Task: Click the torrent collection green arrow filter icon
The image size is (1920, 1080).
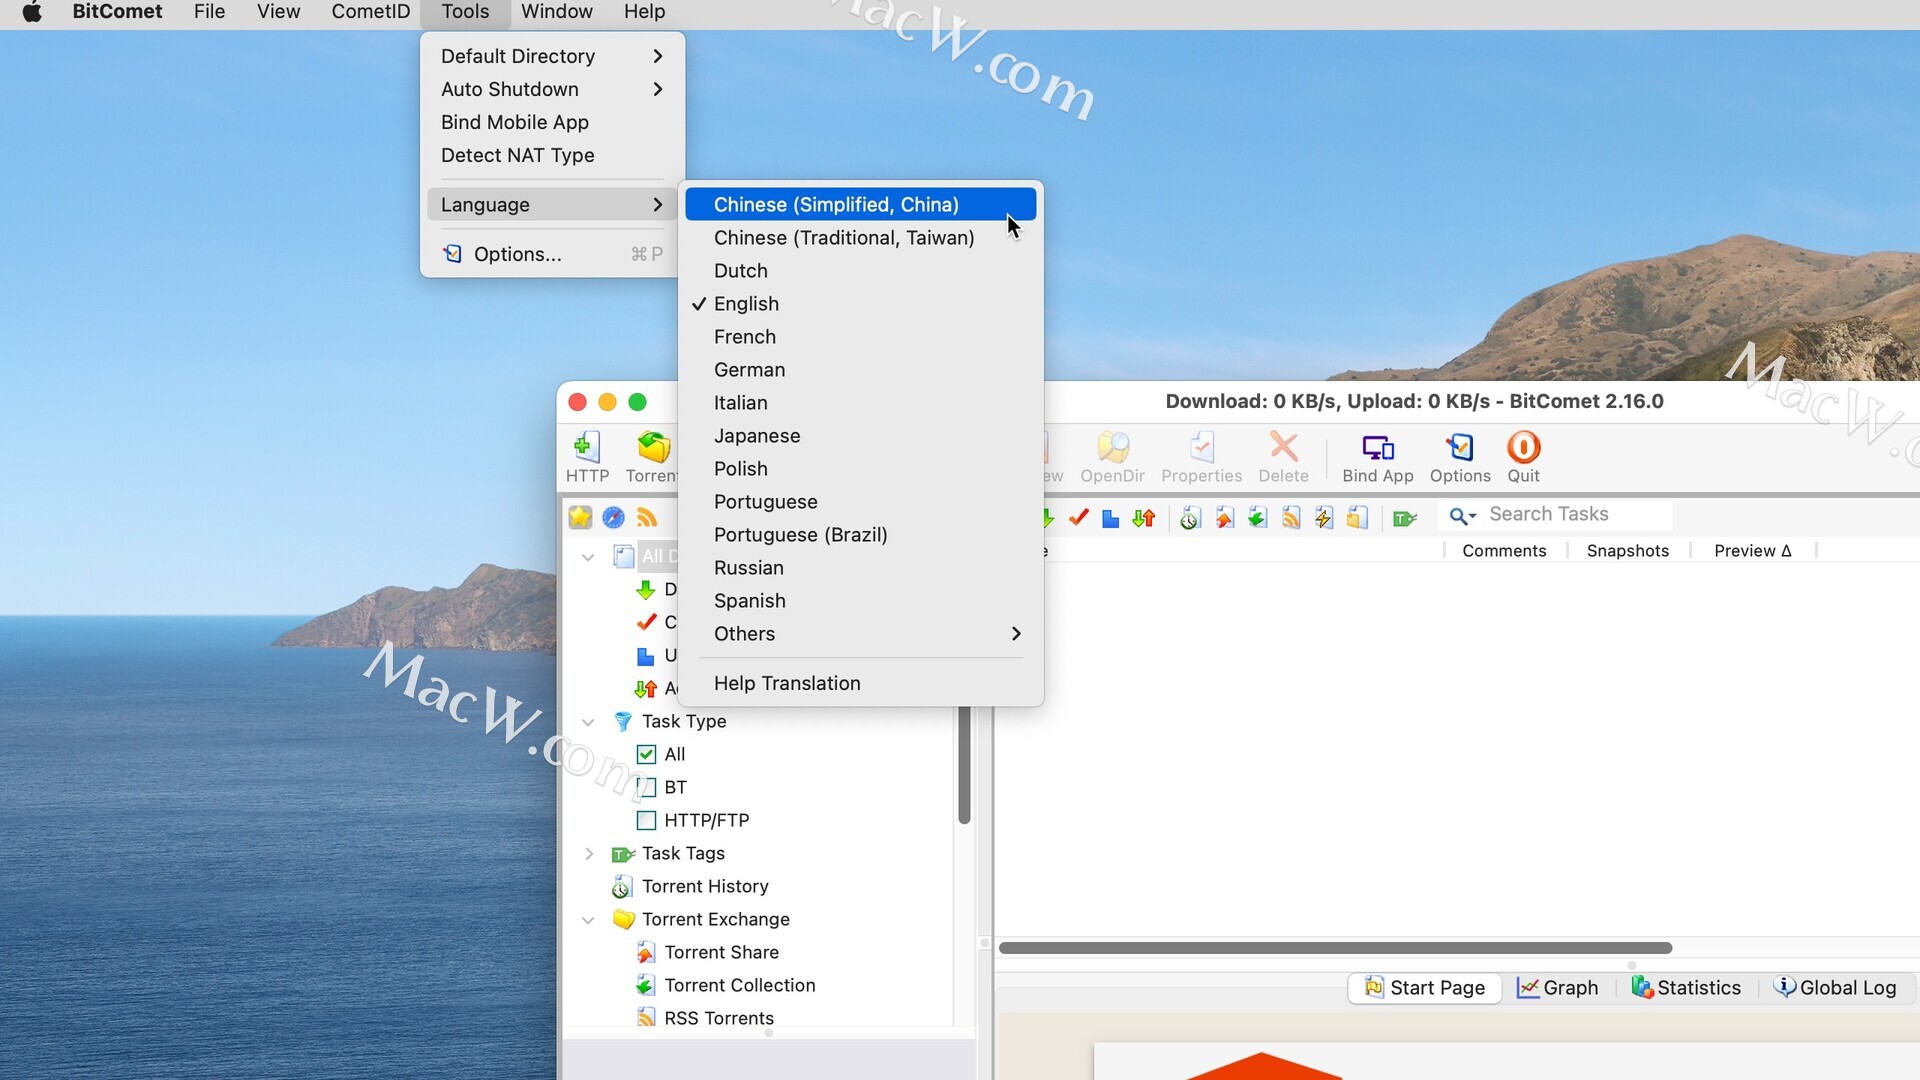Action: pos(1258,518)
